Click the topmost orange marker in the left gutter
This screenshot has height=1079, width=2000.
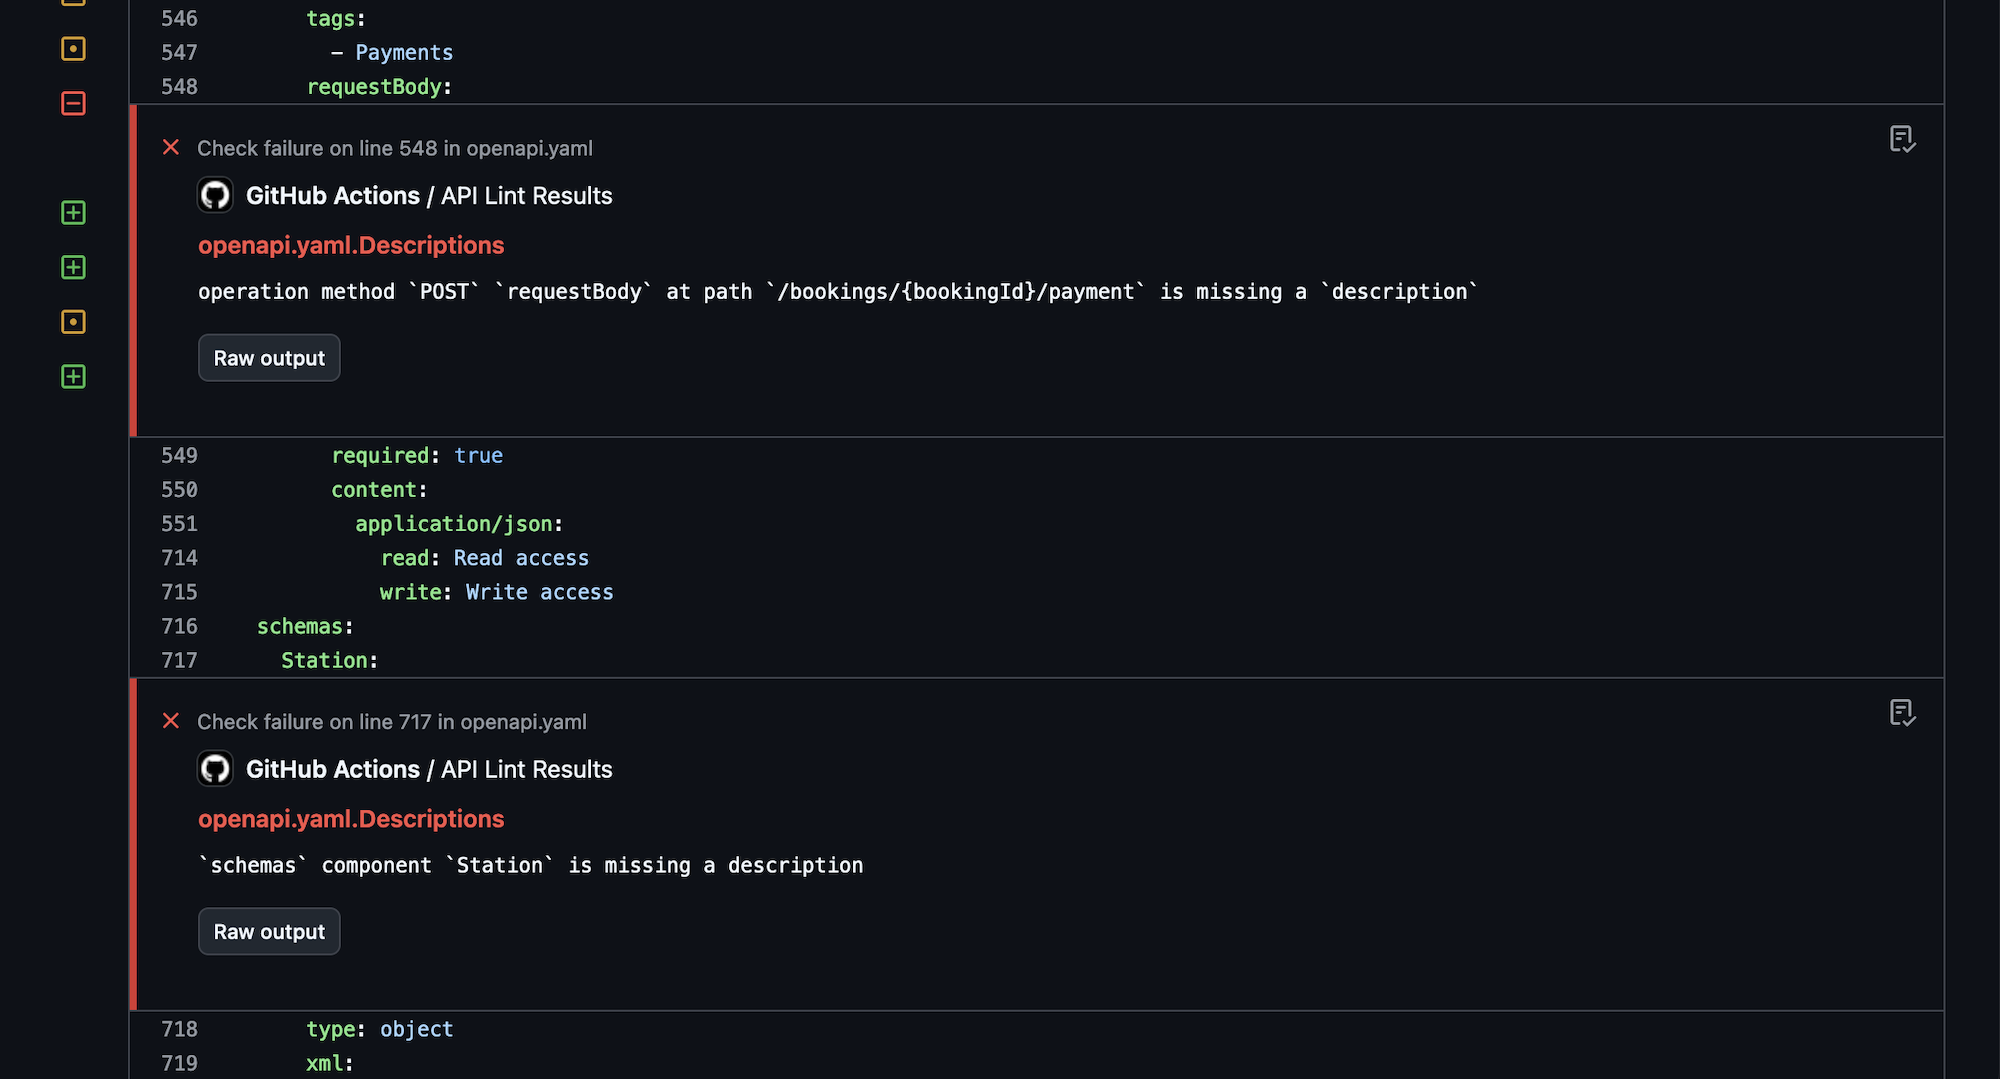pos(73,49)
